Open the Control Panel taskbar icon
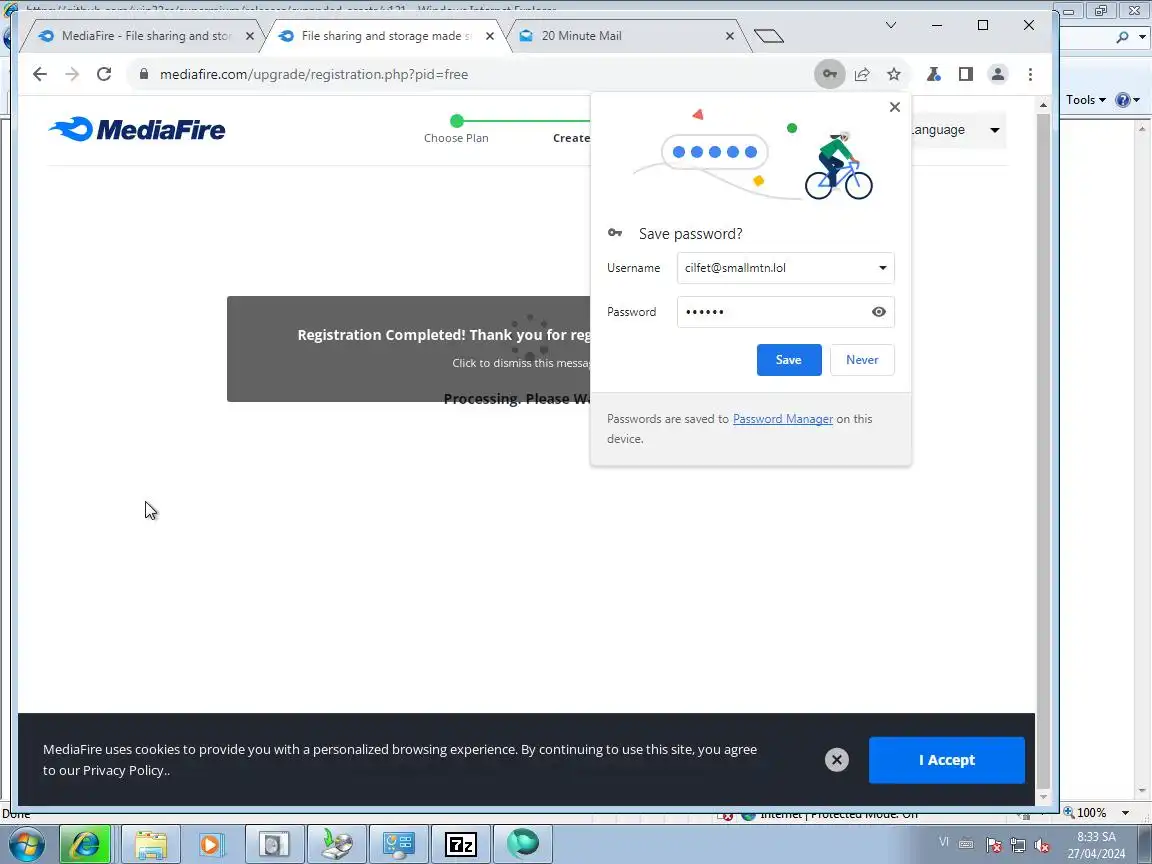 click(399, 845)
